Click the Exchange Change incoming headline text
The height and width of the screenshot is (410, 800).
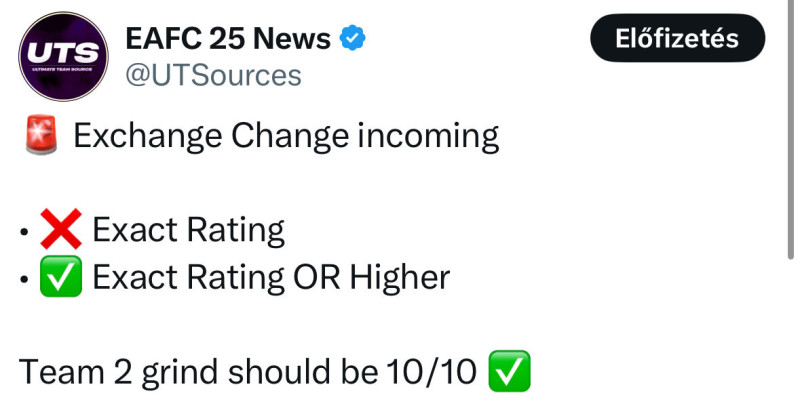click(286, 136)
